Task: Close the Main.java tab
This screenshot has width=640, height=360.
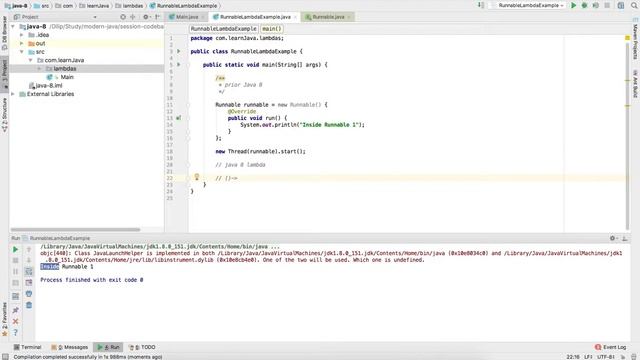Action: [202, 17]
